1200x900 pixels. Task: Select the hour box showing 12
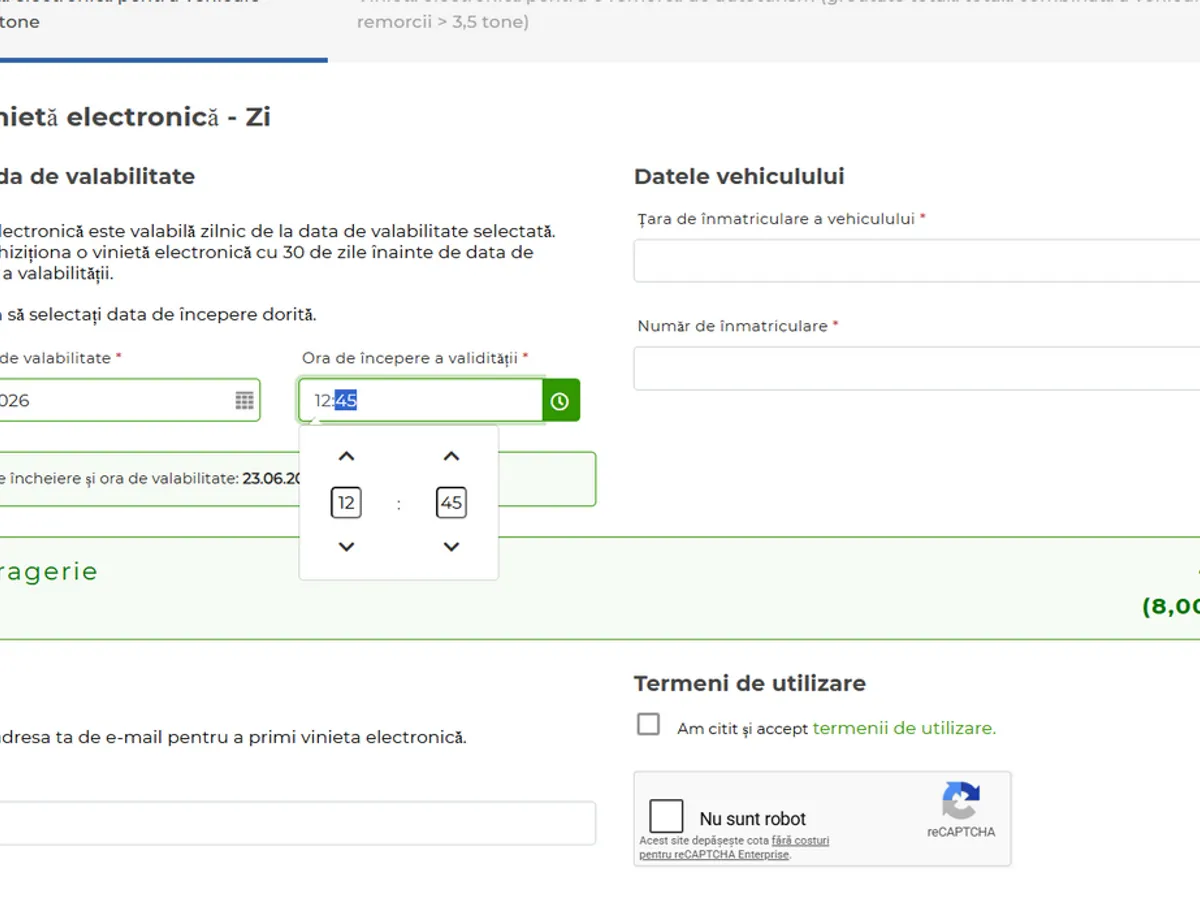(x=346, y=502)
